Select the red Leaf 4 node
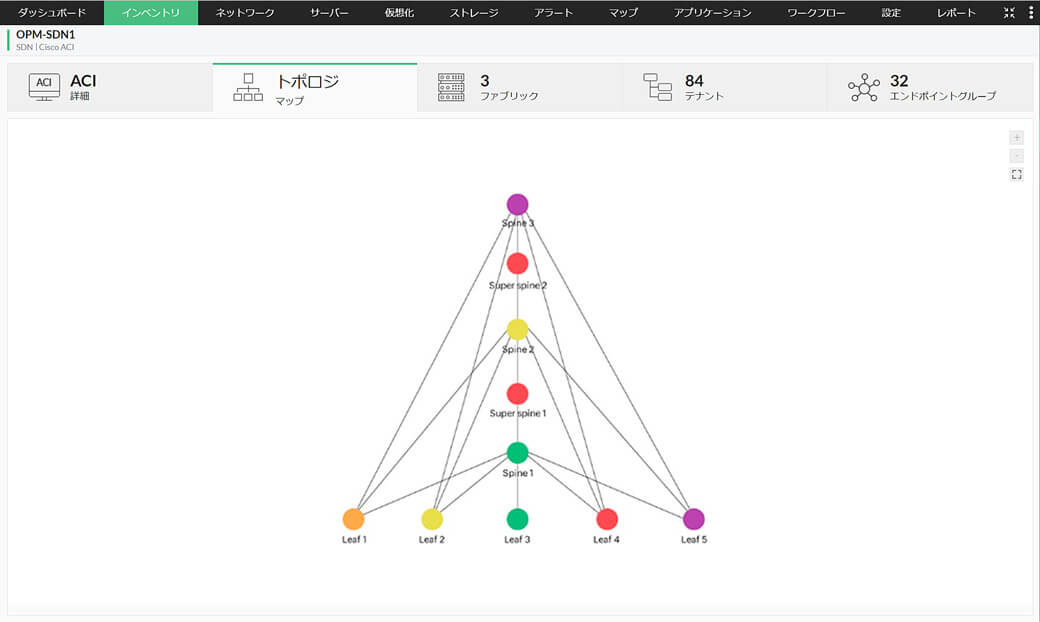This screenshot has height=622, width=1040. [607, 519]
